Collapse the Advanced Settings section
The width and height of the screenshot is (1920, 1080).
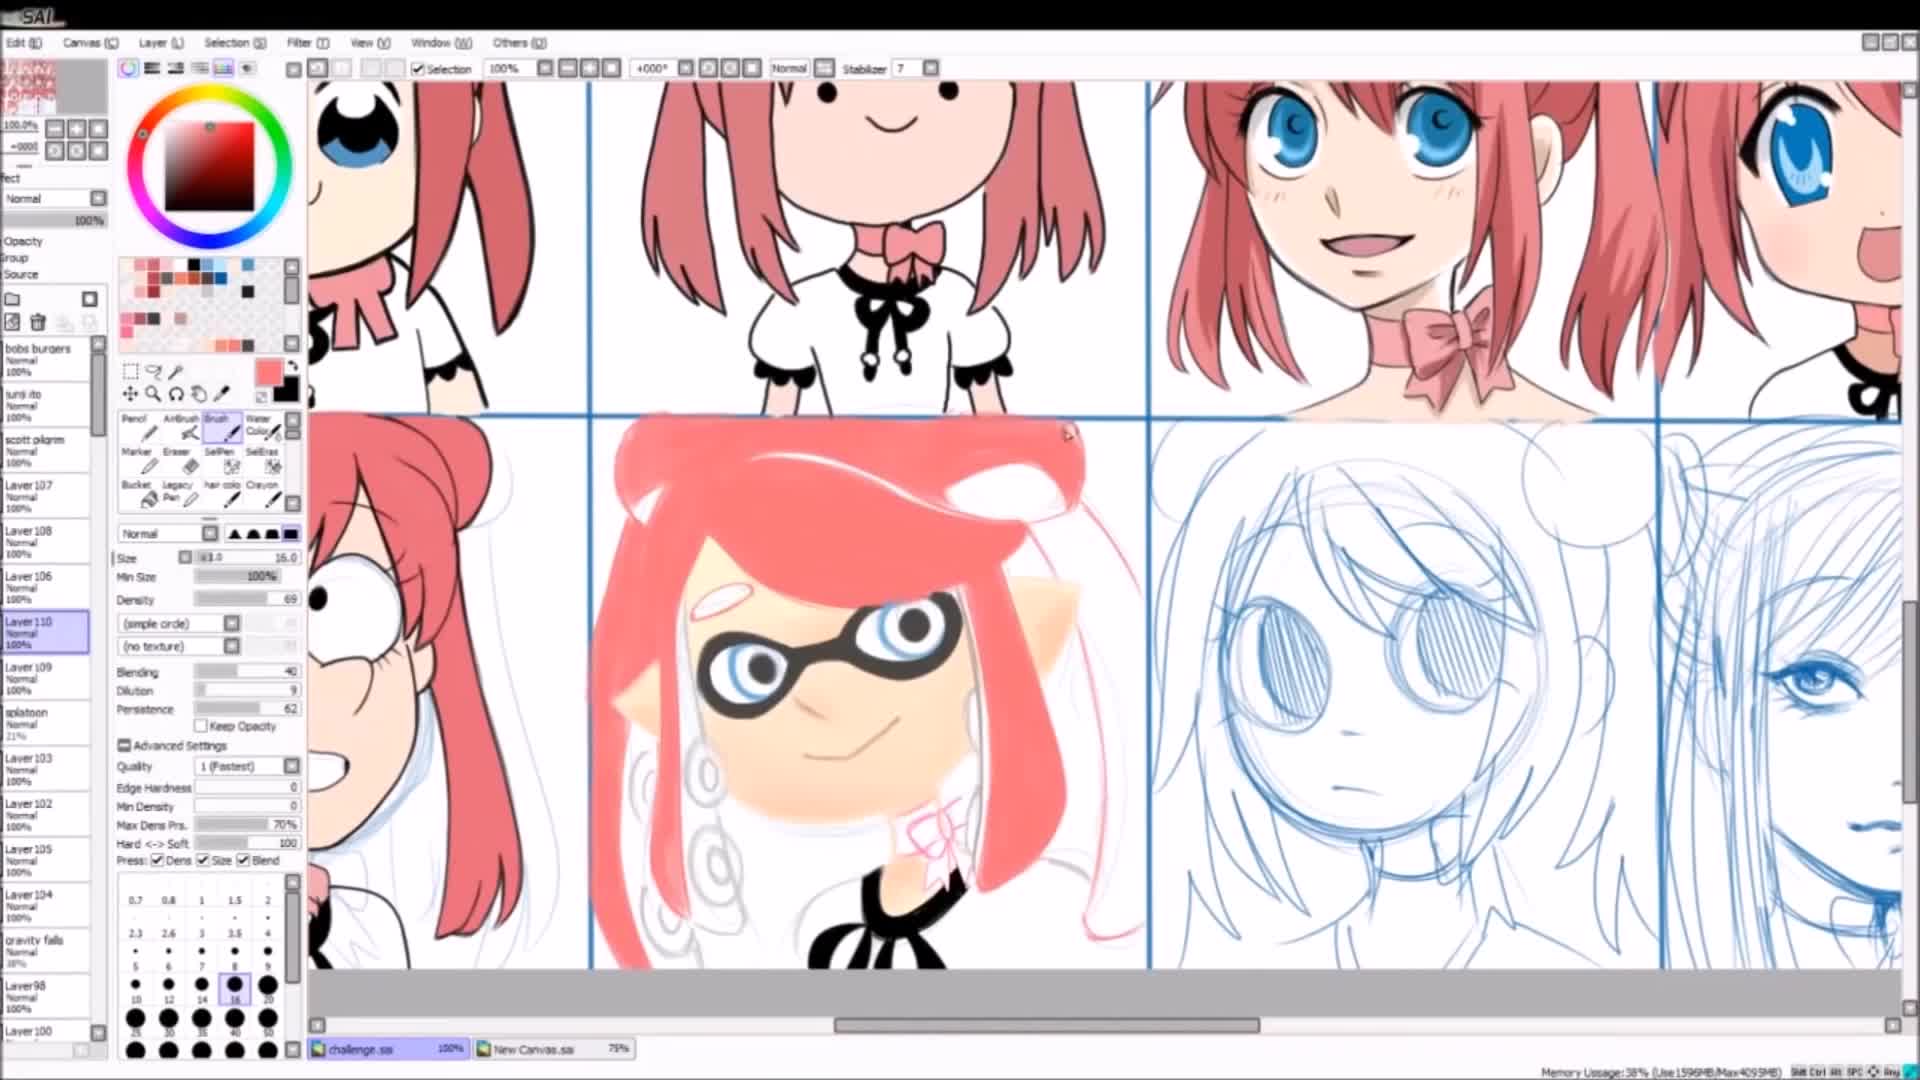124,746
